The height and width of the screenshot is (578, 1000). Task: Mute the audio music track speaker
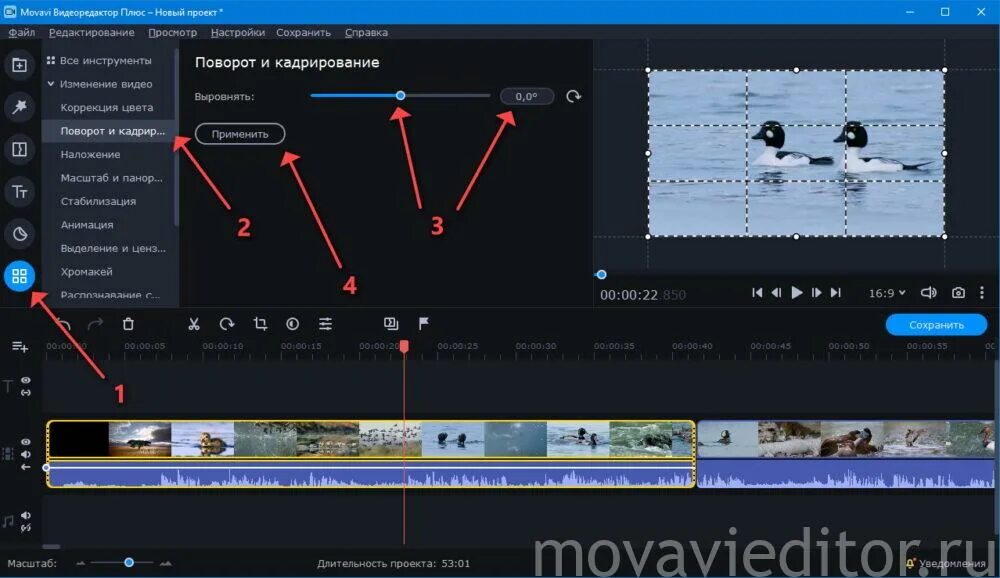coord(26,515)
